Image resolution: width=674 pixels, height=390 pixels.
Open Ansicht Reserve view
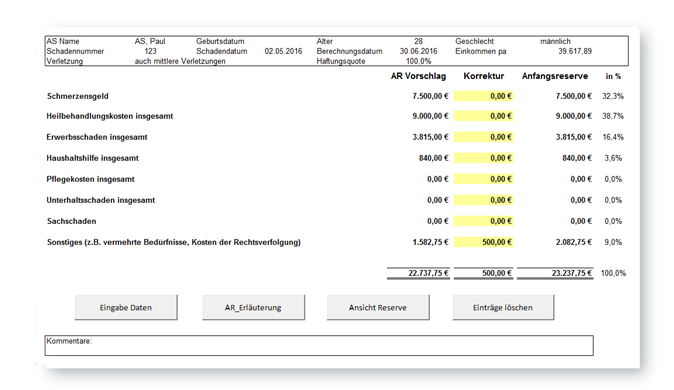378,307
